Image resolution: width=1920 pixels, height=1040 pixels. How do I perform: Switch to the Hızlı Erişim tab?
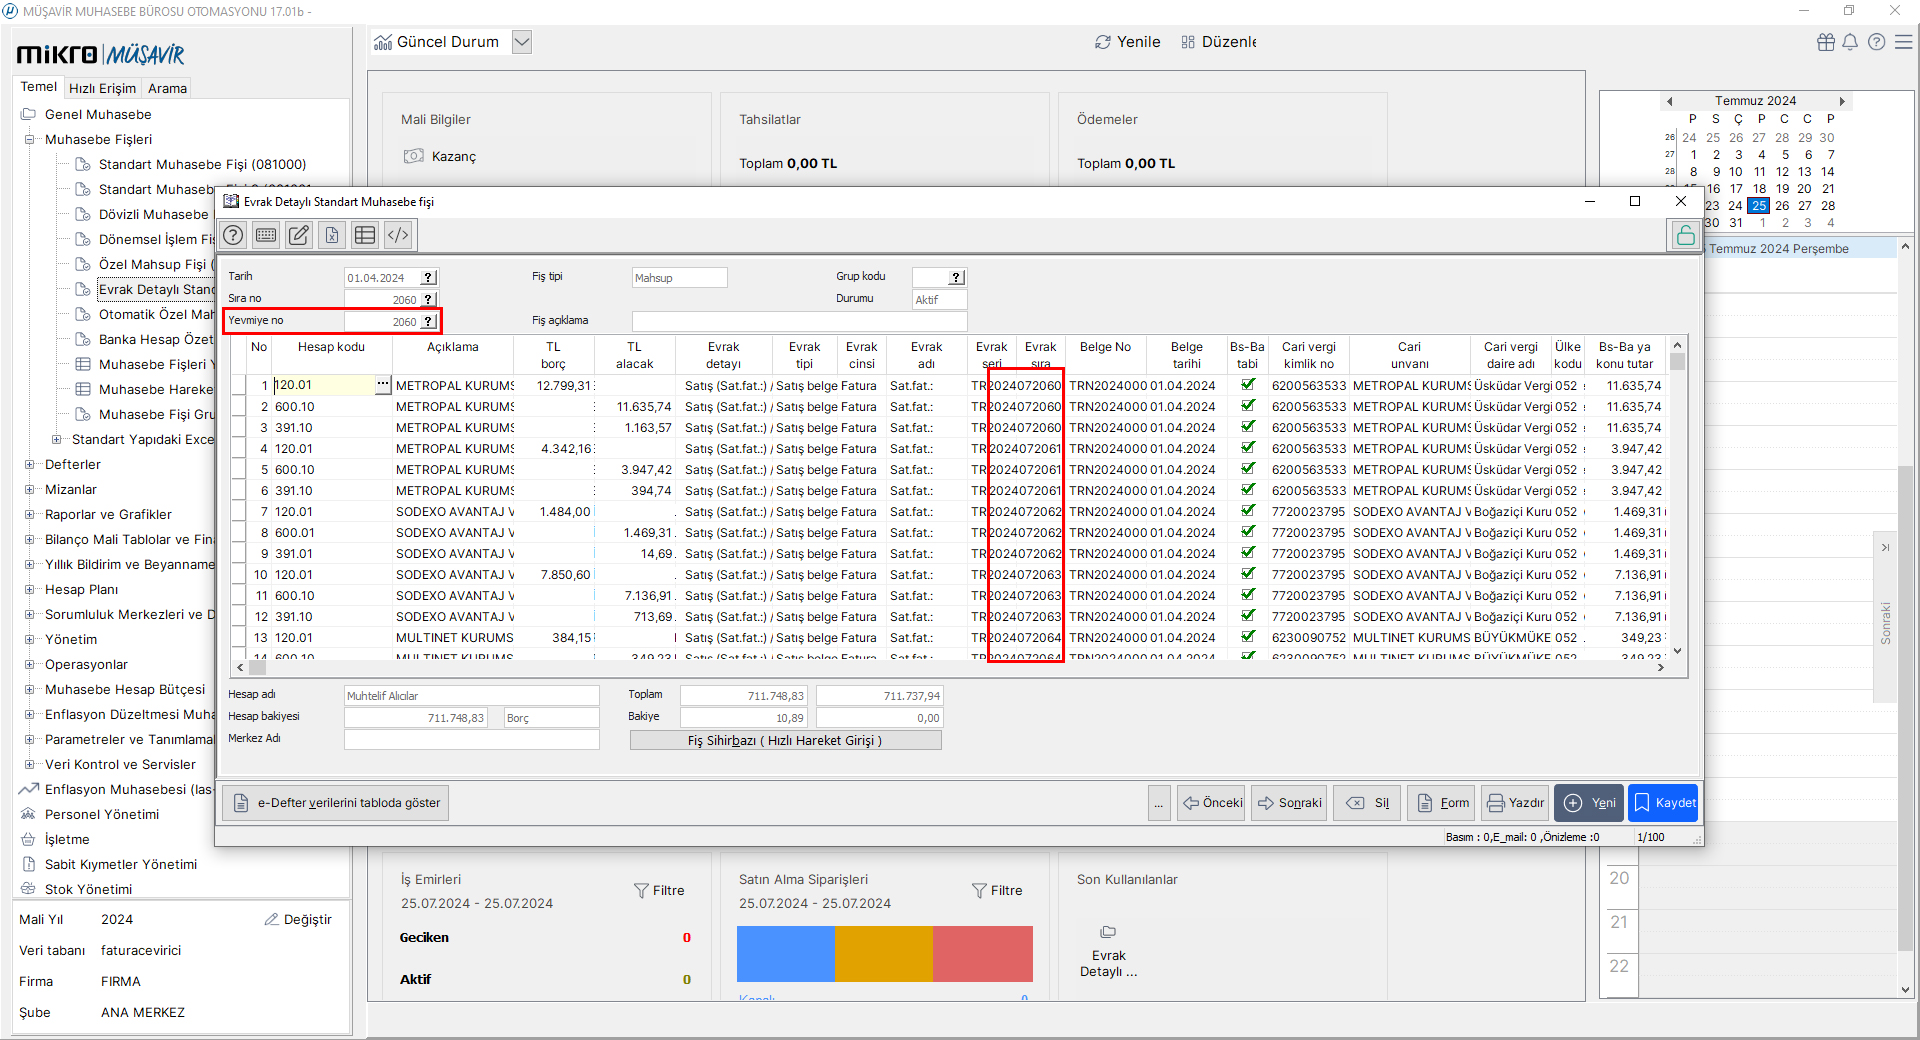click(x=102, y=88)
